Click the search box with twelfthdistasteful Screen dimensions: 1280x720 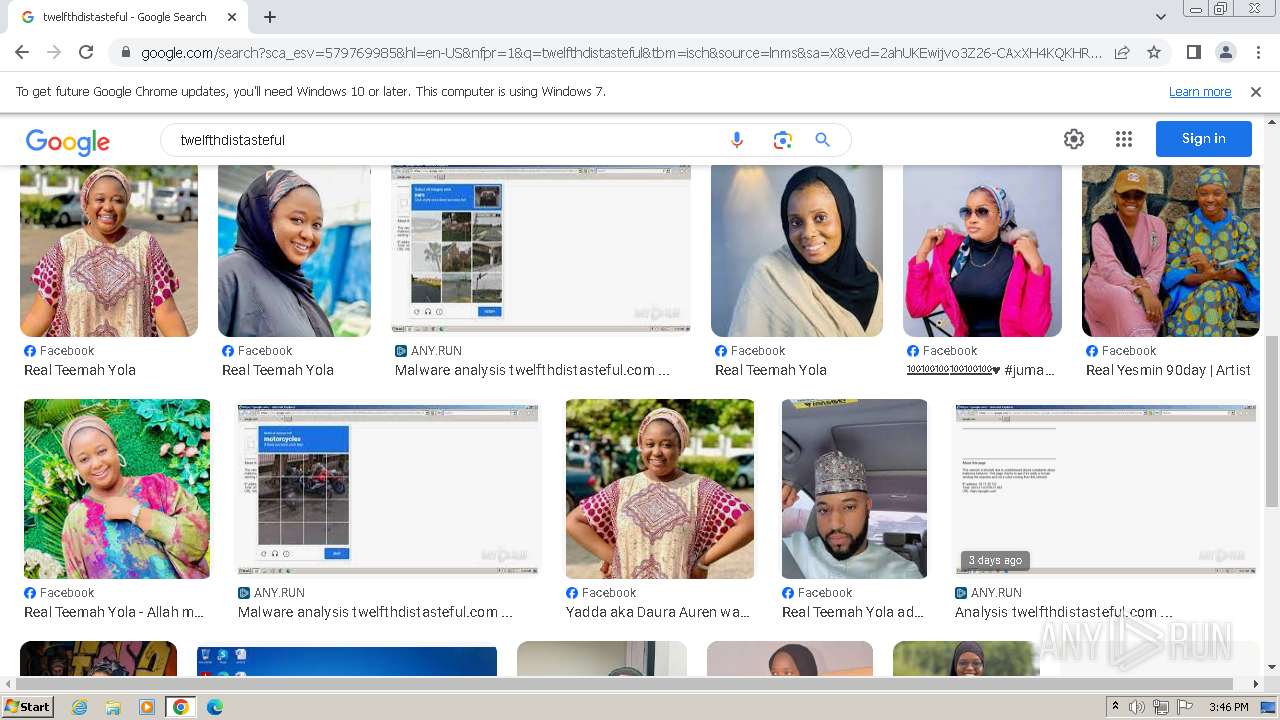(x=445, y=140)
